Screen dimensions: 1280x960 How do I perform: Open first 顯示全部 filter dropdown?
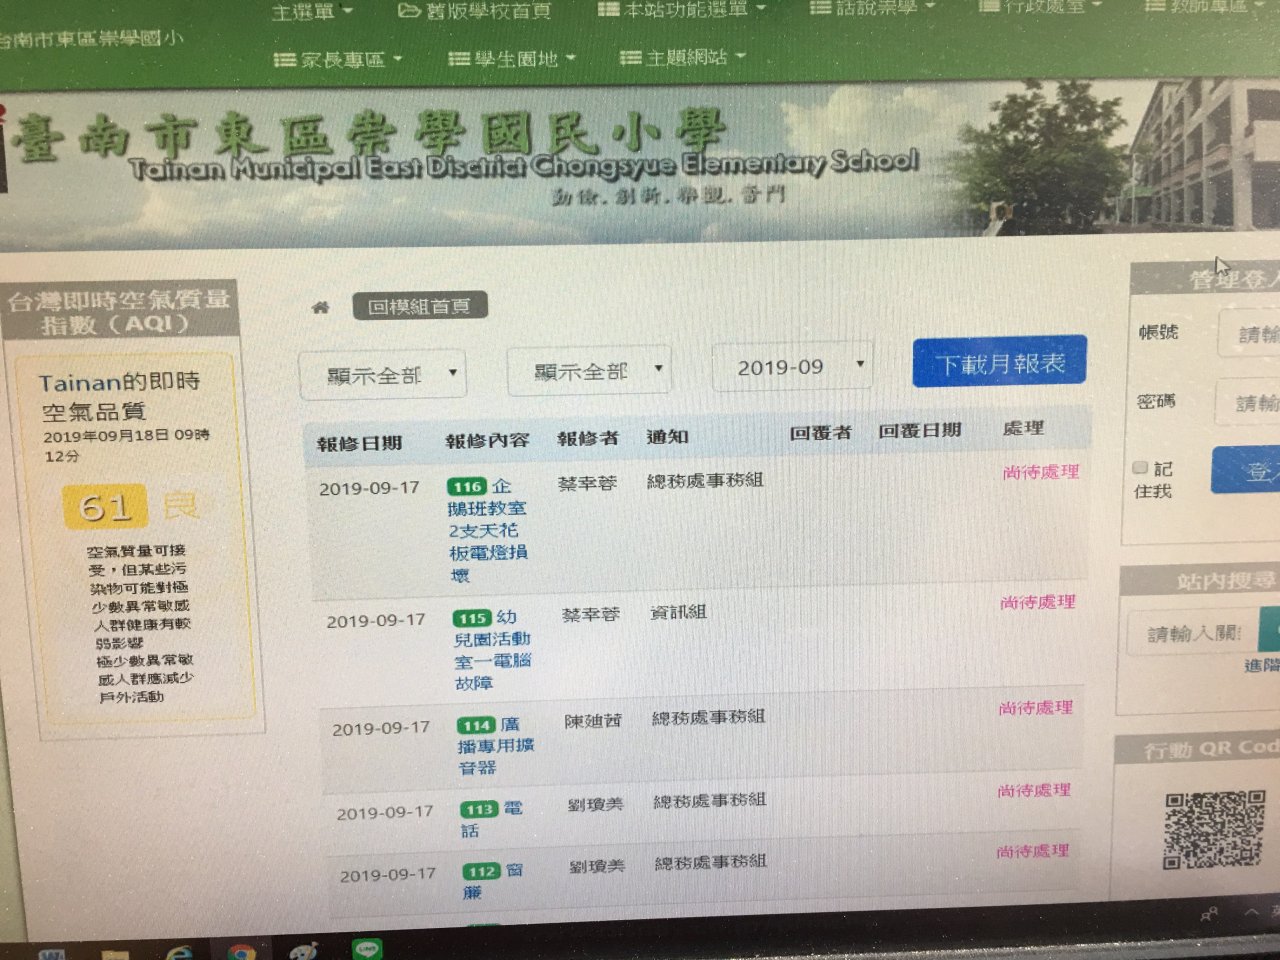point(383,376)
